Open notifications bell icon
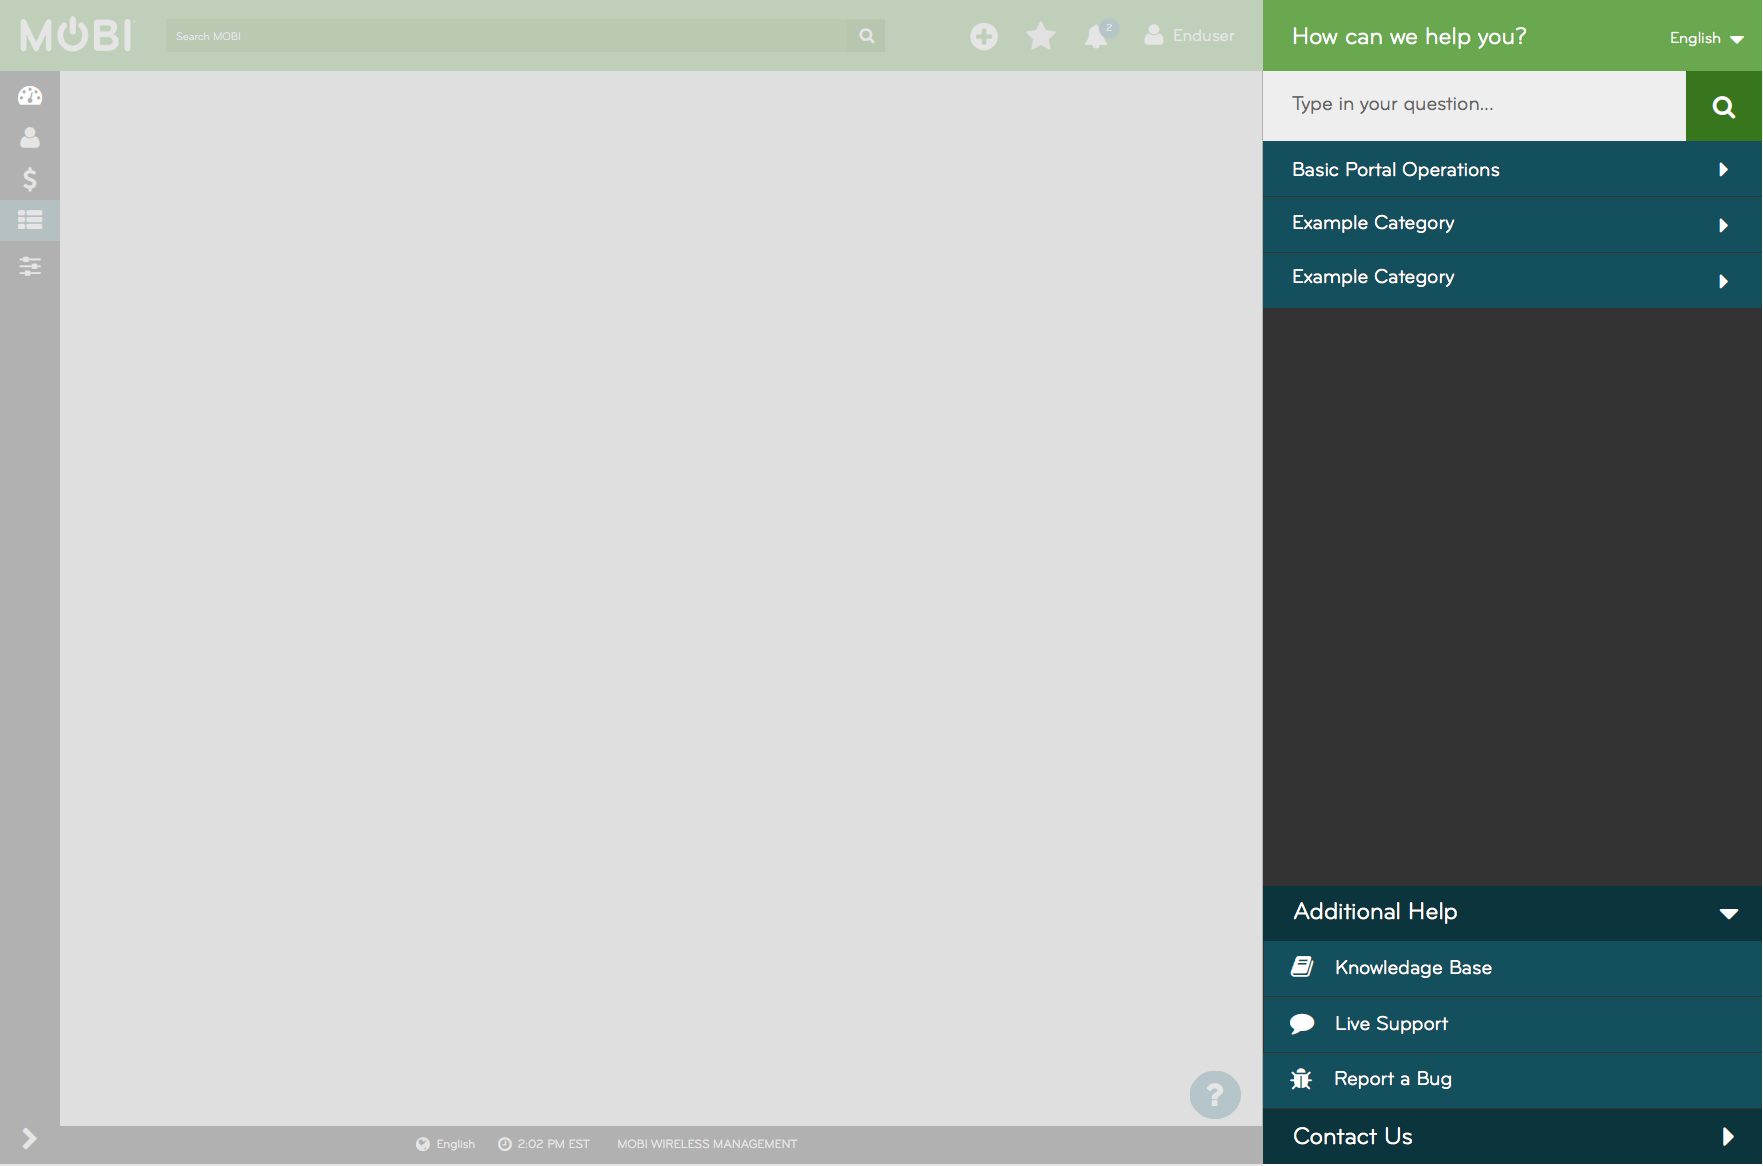 coord(1097,36)
